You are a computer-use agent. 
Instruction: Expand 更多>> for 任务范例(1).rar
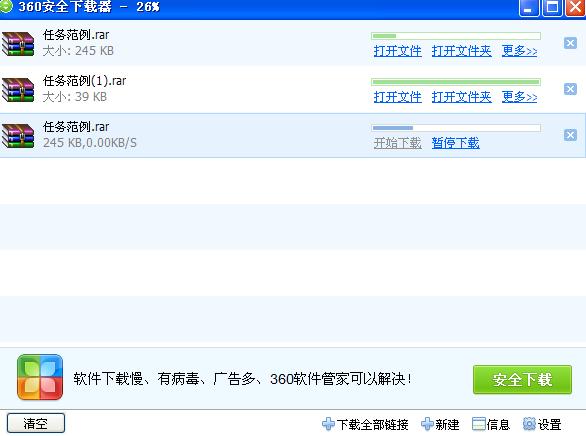pyautogui.click(x=519, y=97)
